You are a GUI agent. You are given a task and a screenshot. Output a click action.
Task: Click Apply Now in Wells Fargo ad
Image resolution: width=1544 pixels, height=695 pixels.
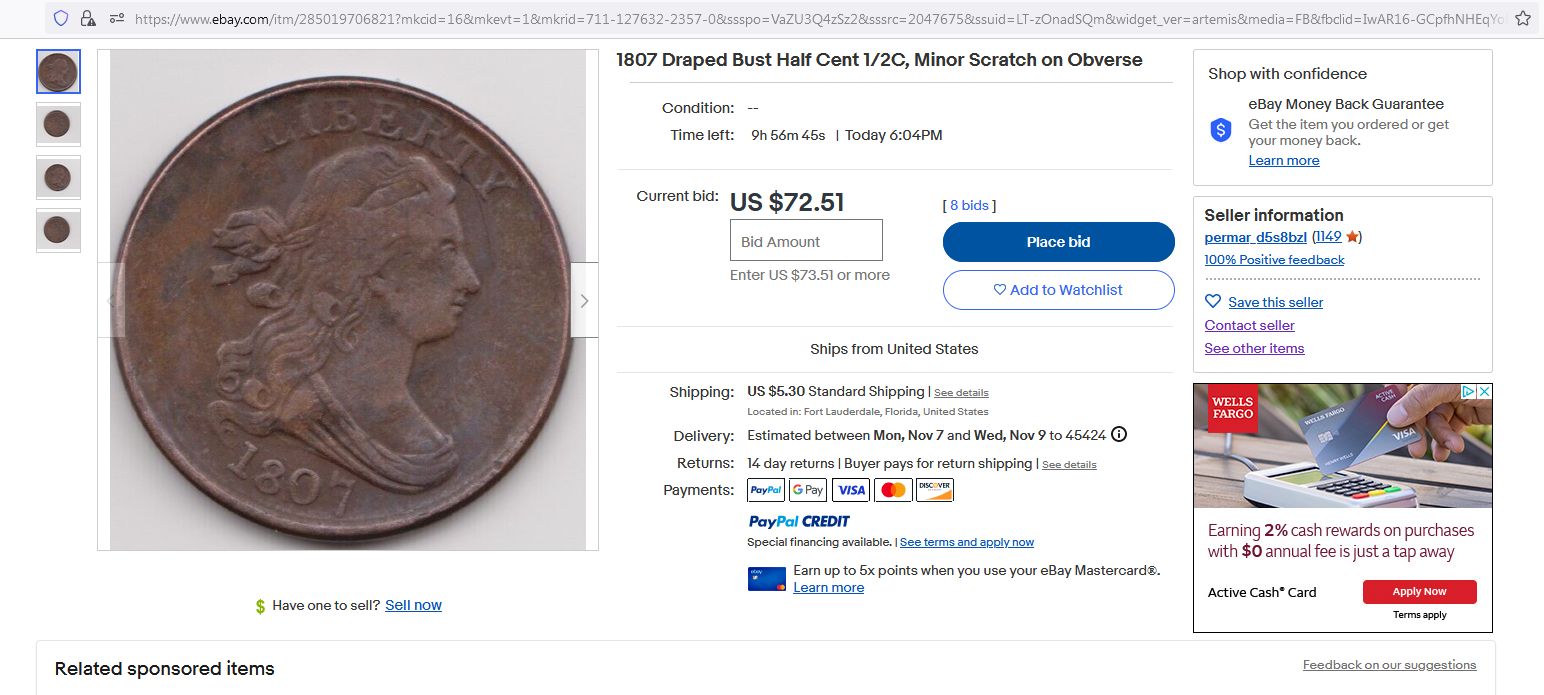1419,592
